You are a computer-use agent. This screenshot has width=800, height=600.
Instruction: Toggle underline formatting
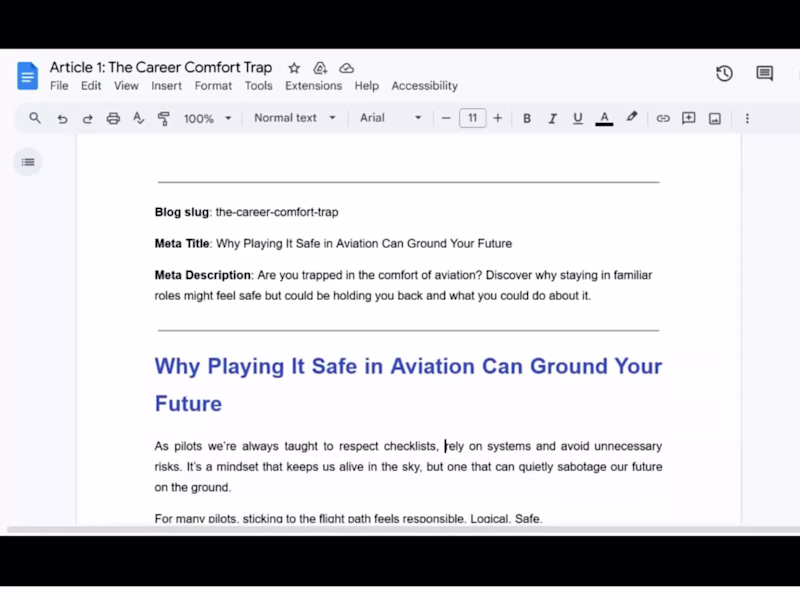(577, 118)
